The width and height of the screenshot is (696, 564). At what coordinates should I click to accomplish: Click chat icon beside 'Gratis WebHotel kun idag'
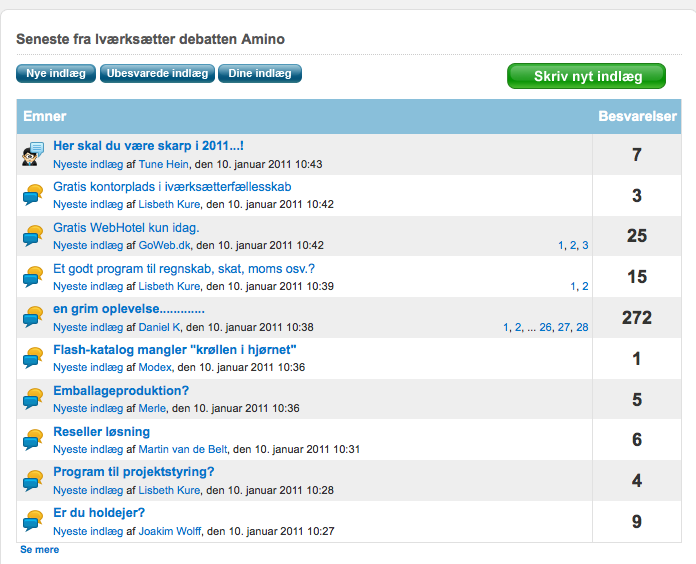(33, 236)
